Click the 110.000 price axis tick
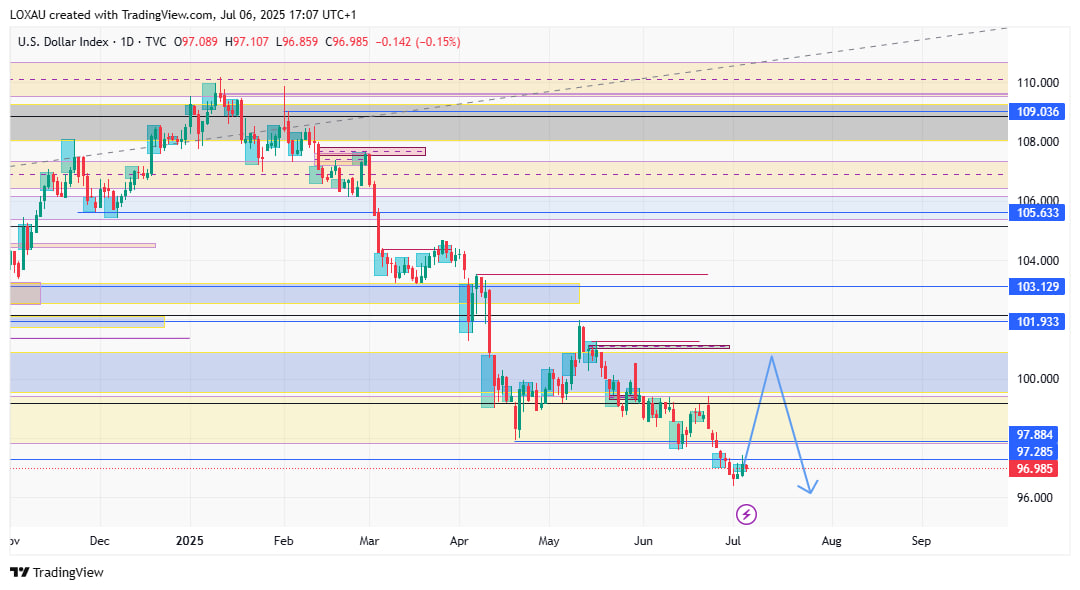This screenshot has height=590, width=1080. [1038, 83]
